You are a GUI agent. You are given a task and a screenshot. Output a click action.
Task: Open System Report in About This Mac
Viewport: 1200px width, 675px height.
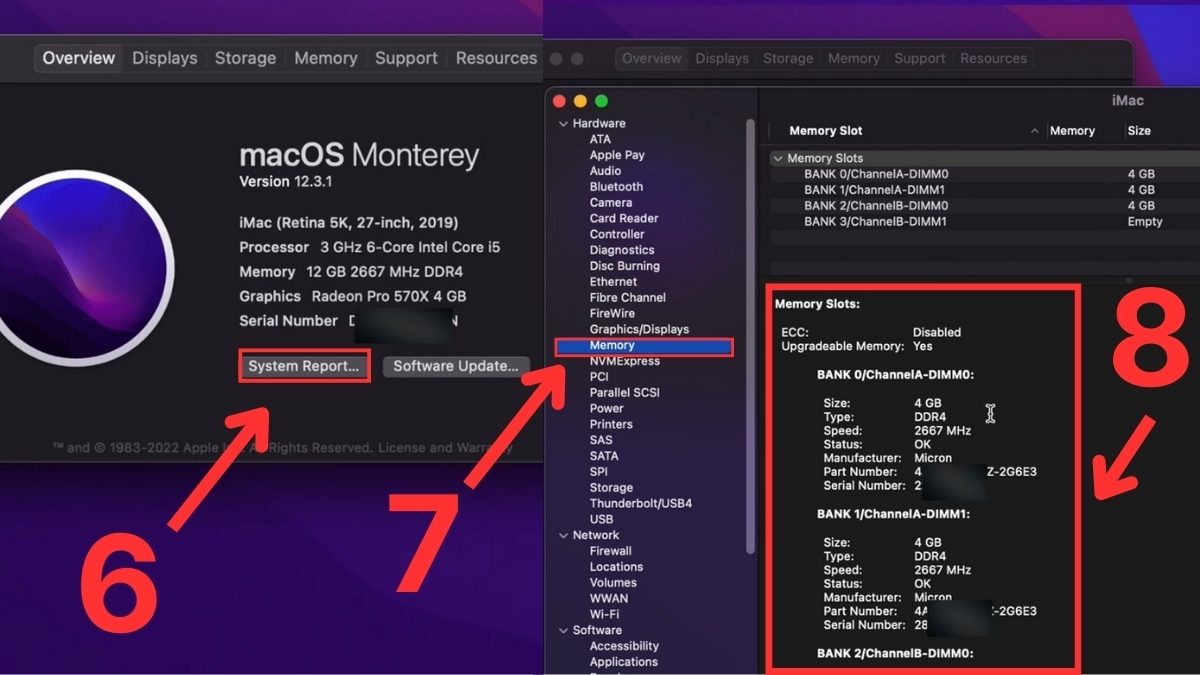tap(304, 366)
